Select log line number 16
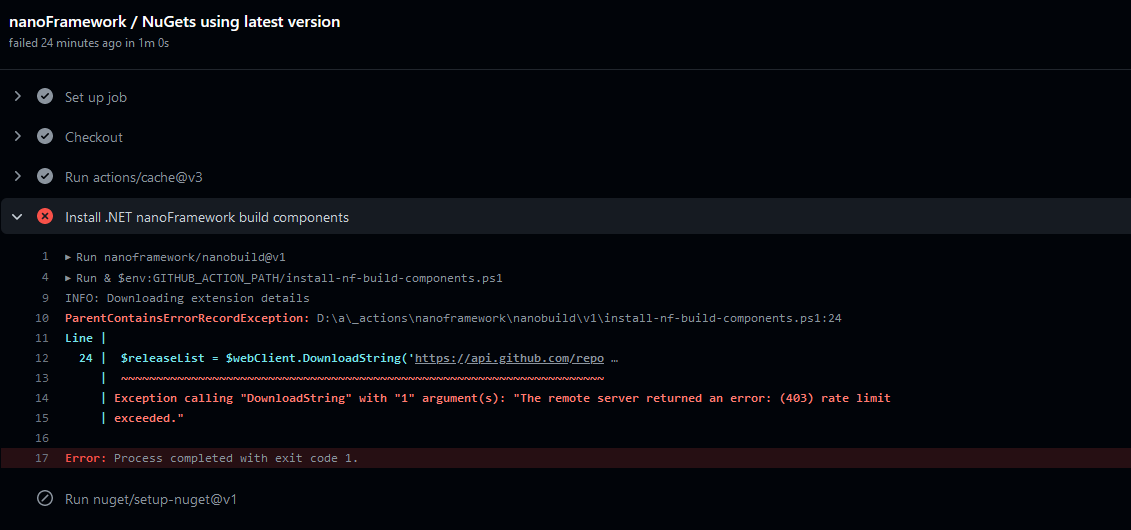The width and height of the screenshot is (1131, 530). (42, 438)
